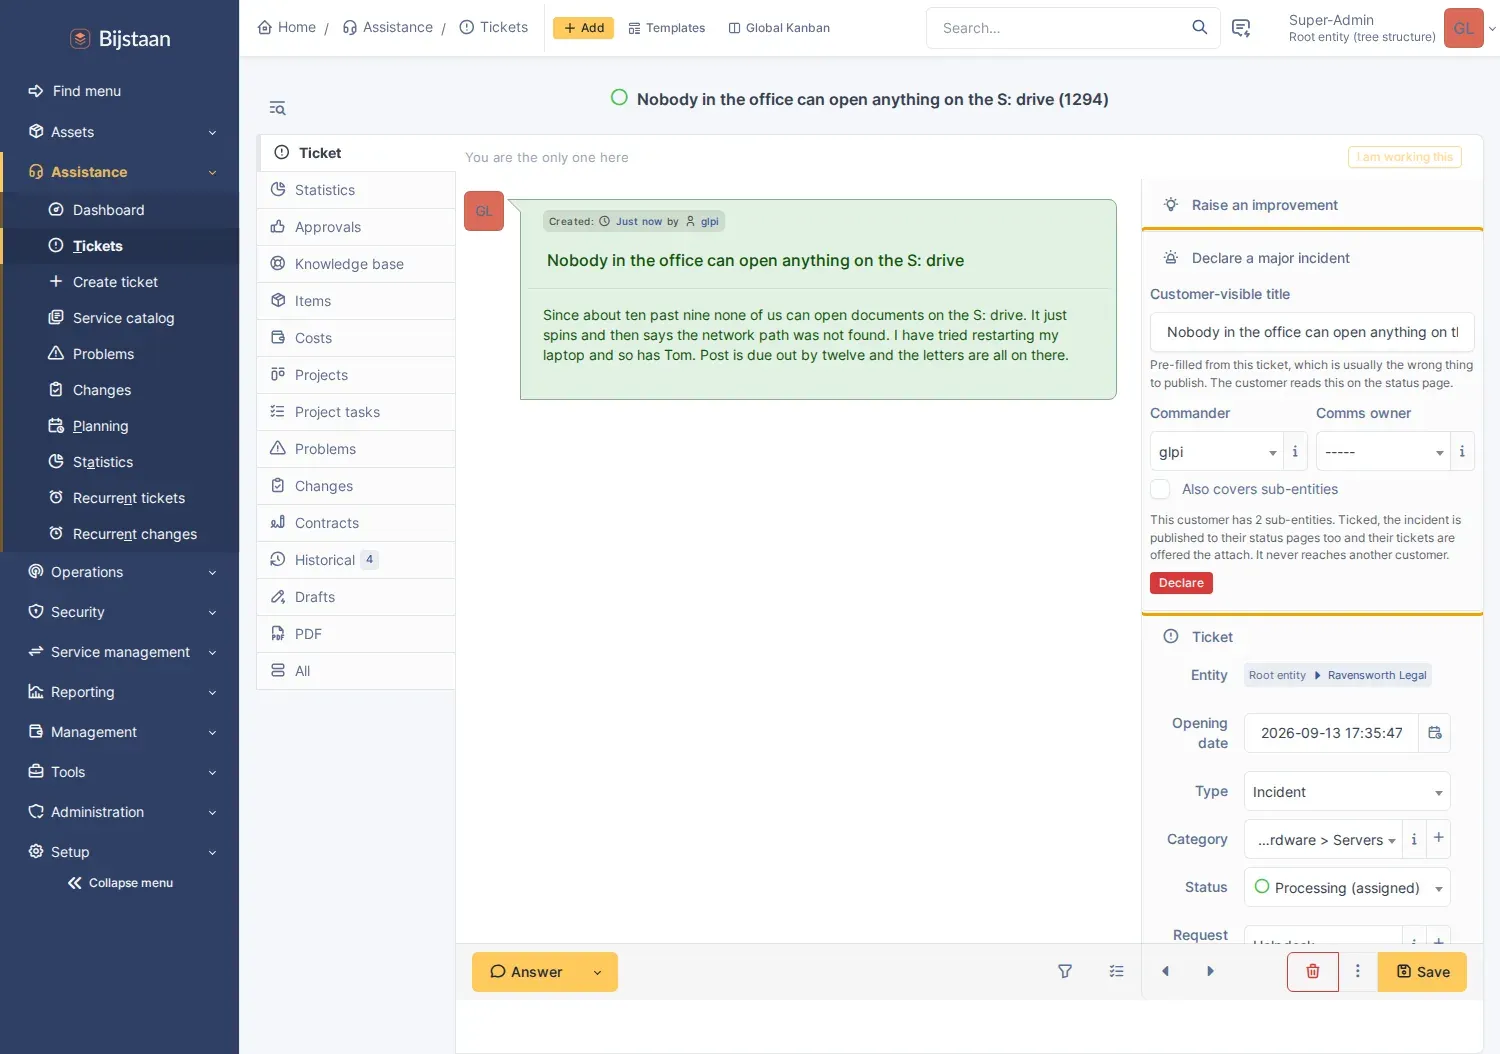This screenshot has width=1500, height=1054.
Task: Click the plus icon next to Category
Action: click(1438, 838)
